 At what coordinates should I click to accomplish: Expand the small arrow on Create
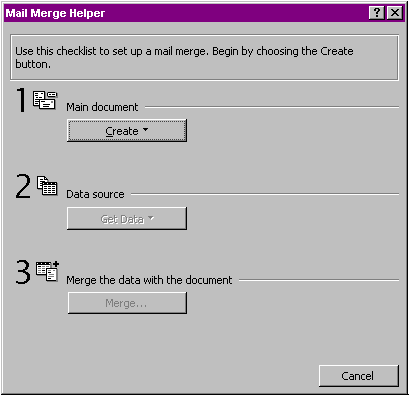[x=145, y=130]
